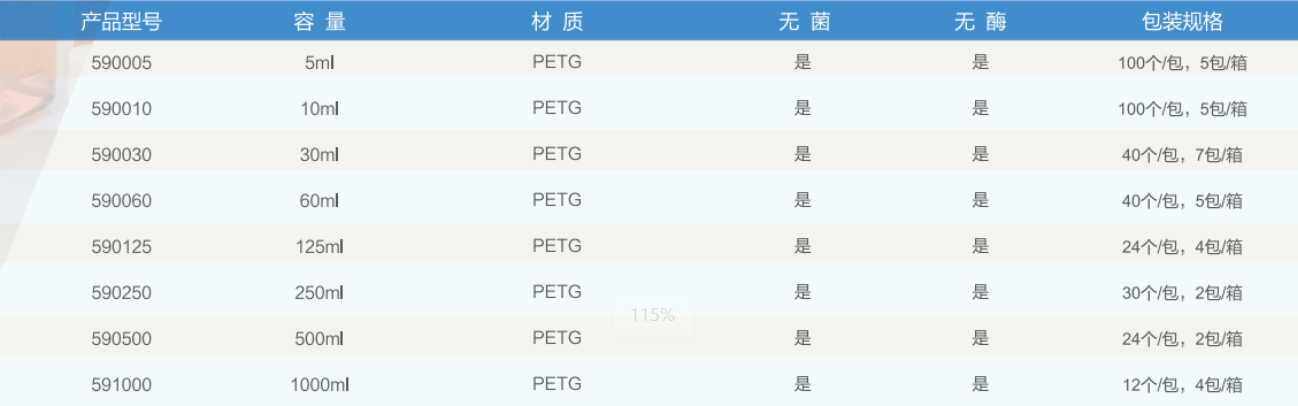
Task: Select product model 590250
Action: (x=121, y=292)
